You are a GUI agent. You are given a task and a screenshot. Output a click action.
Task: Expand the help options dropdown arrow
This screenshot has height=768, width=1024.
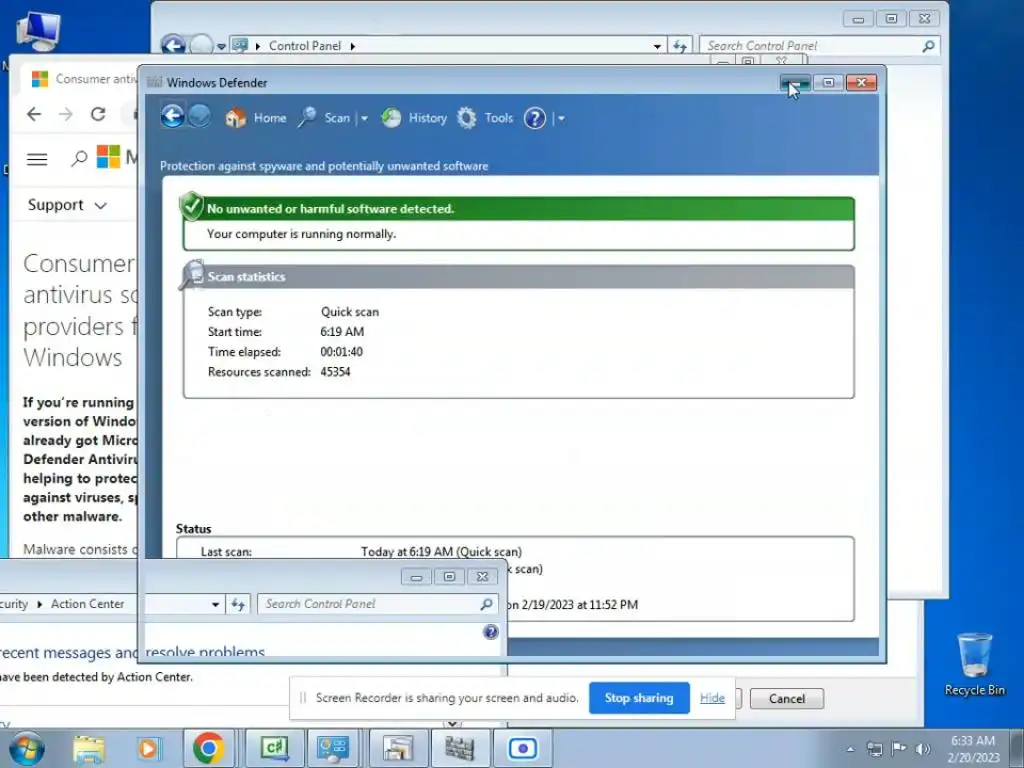pos(561,119)
